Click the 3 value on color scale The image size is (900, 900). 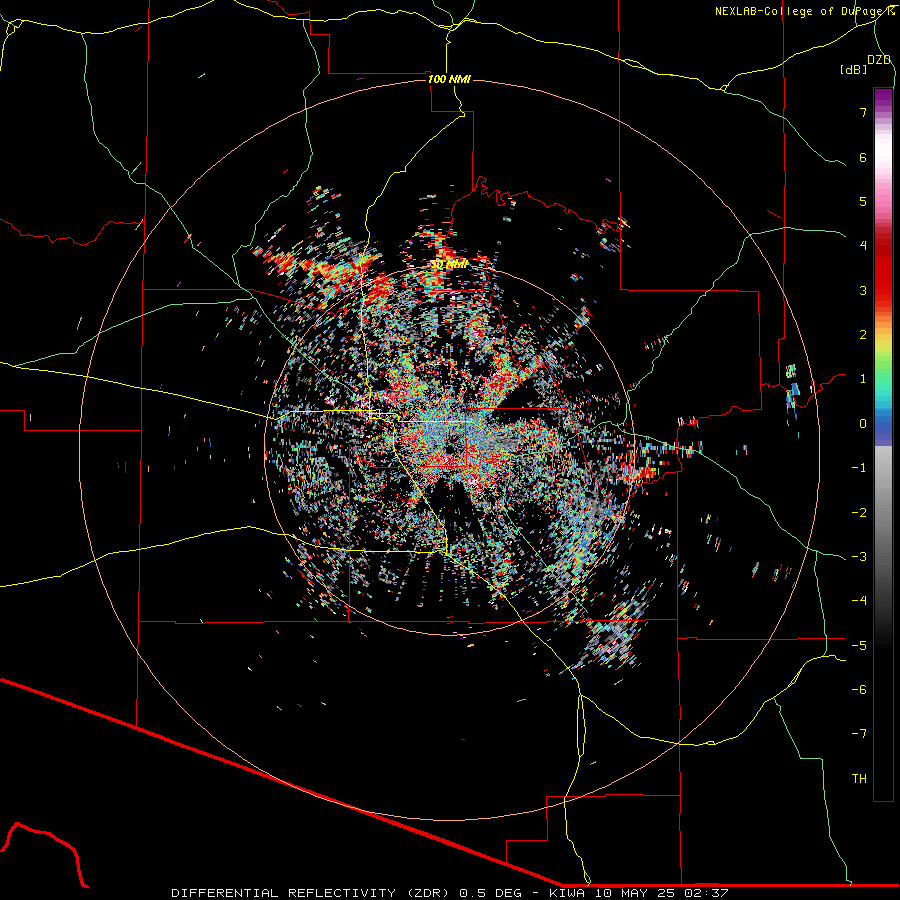click(x=863, y=290)
